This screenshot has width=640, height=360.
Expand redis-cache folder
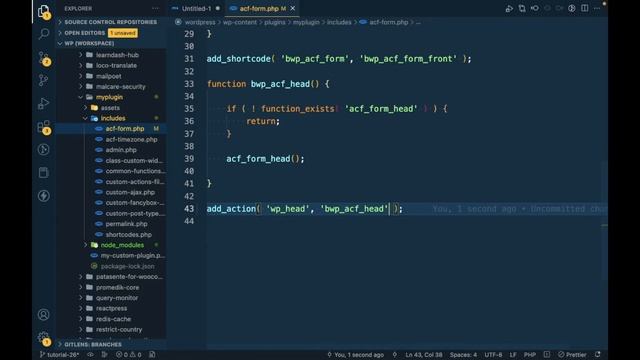(x=113, y=319)
